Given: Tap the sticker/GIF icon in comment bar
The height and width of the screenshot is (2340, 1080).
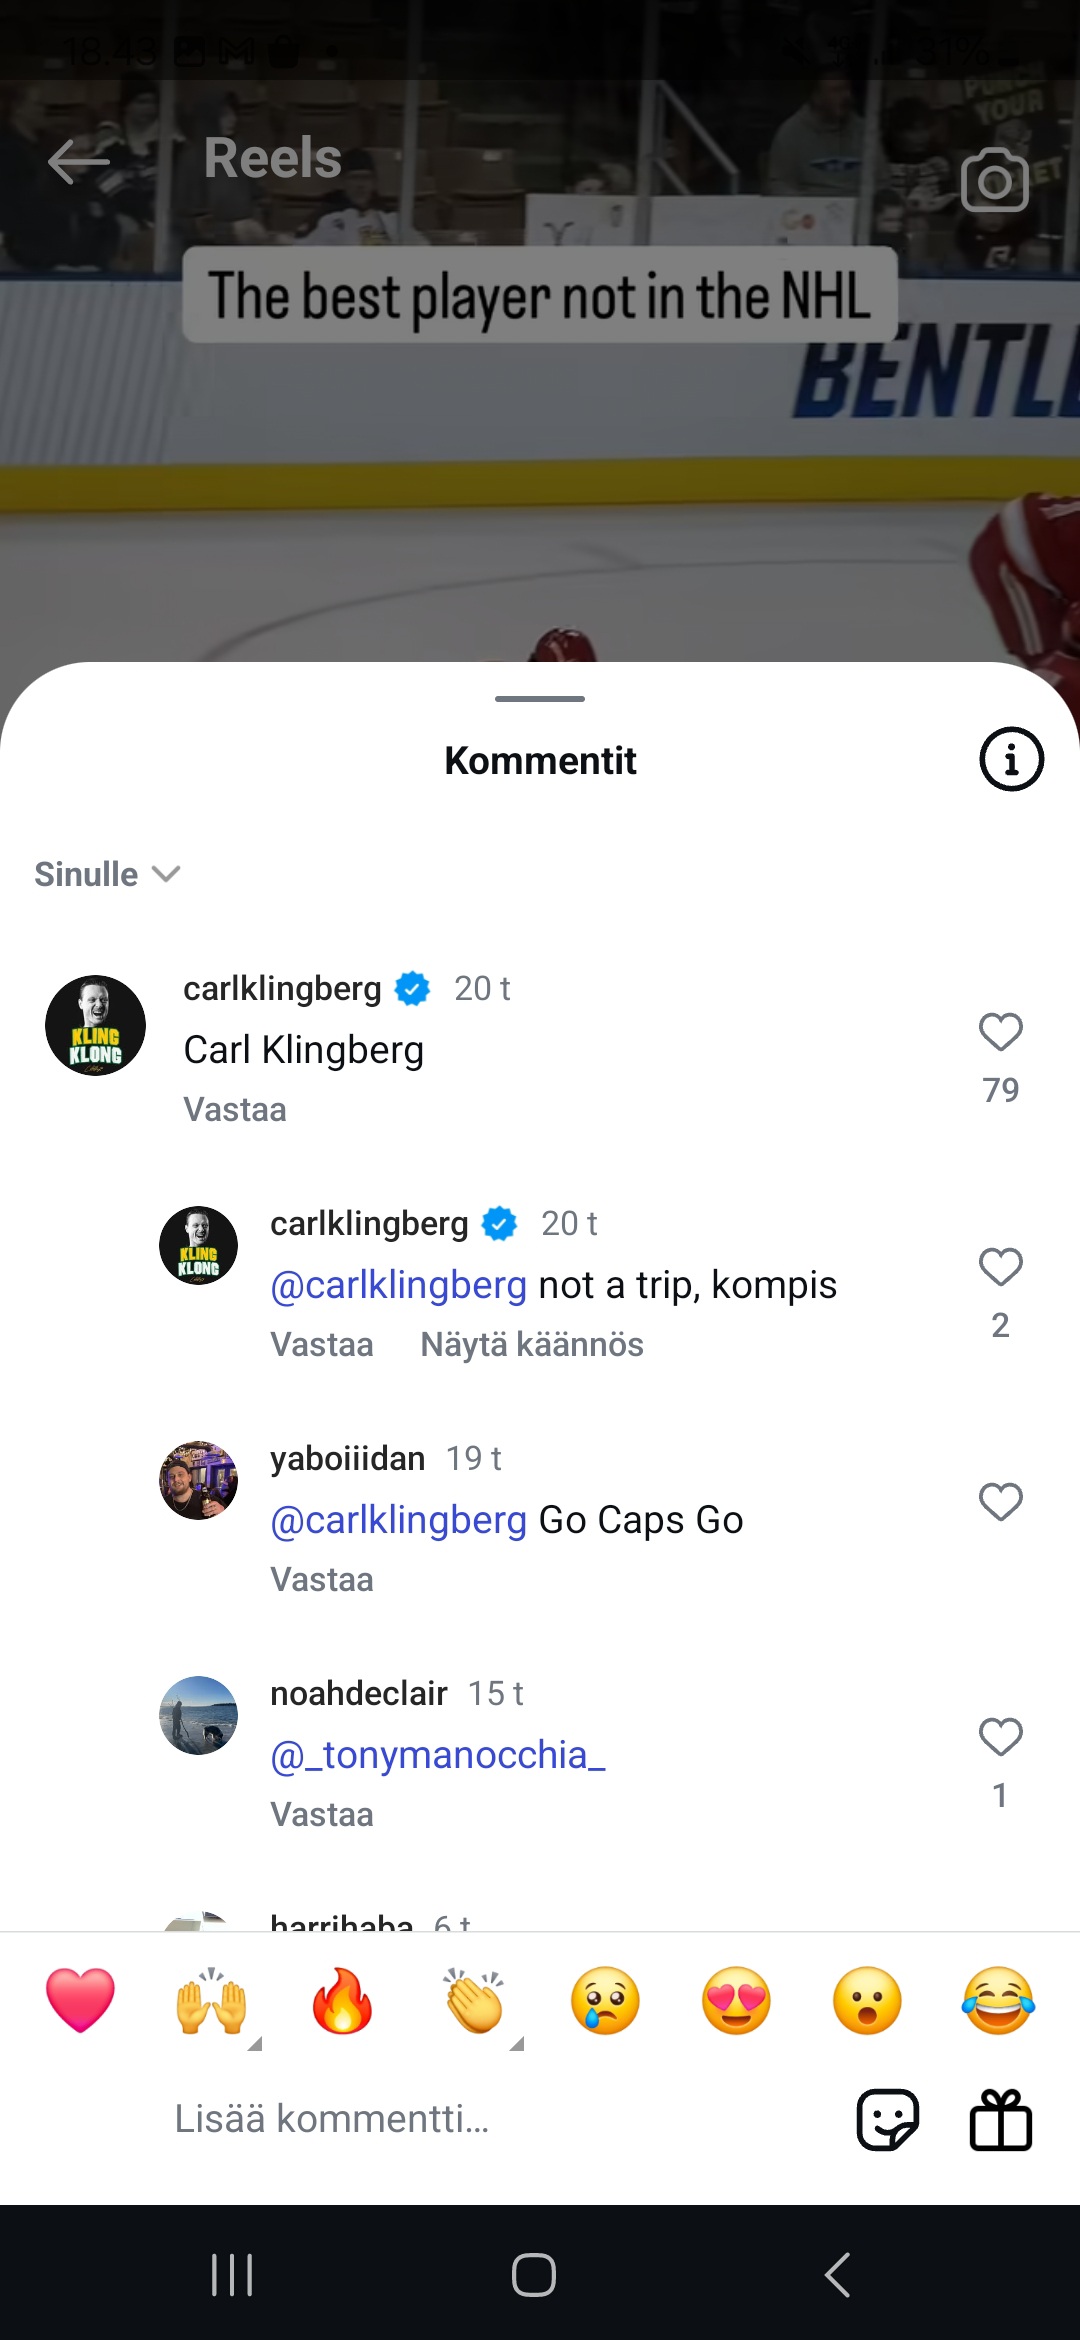Looking at the screenshot, I should pyautogui.click(x=887, y=2119).
